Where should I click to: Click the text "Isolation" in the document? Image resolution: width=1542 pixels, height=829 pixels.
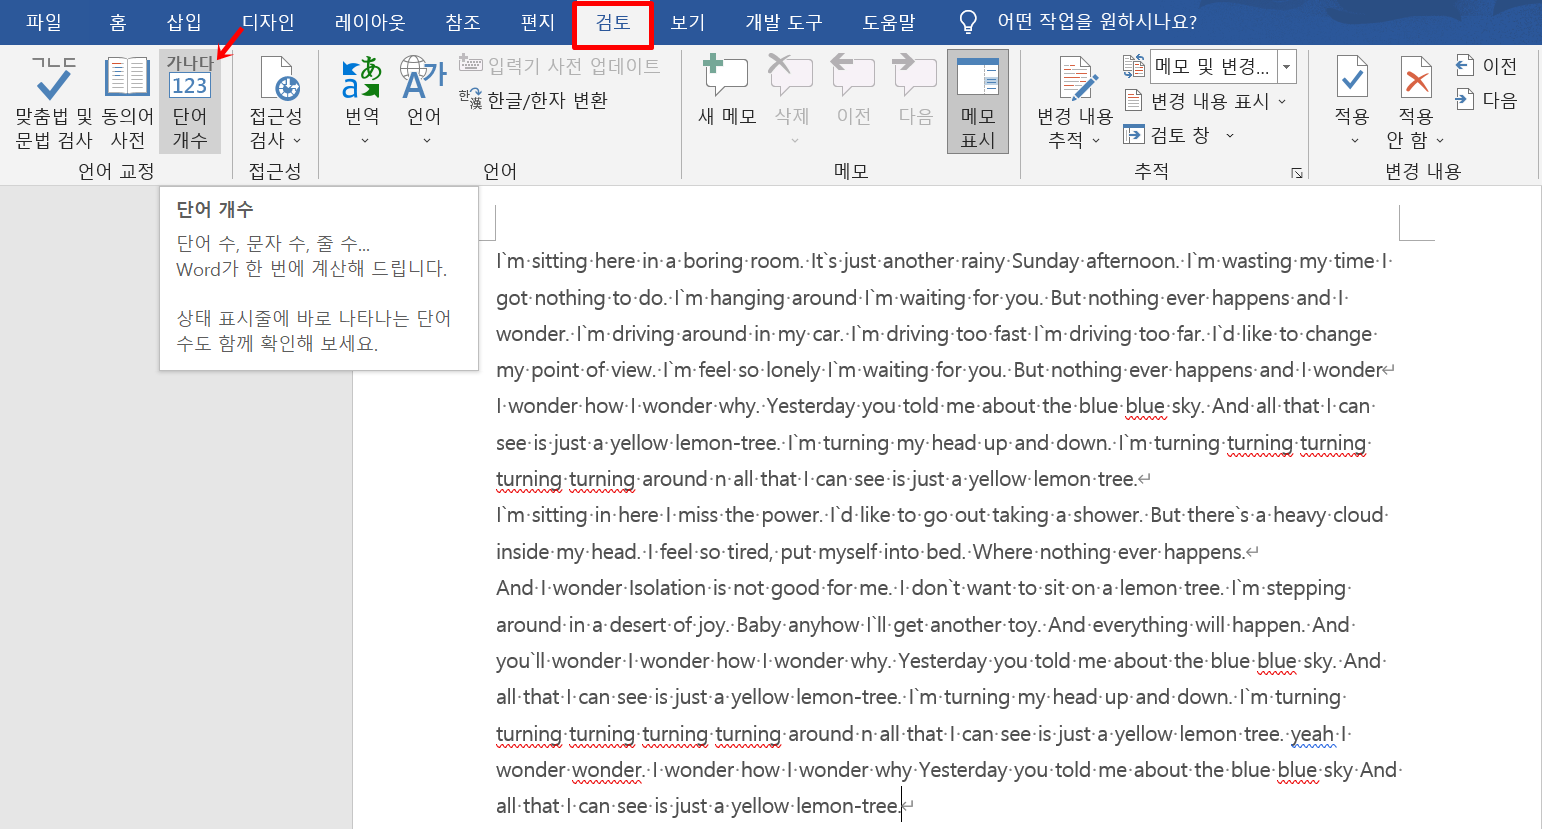(x=667, y=588)
